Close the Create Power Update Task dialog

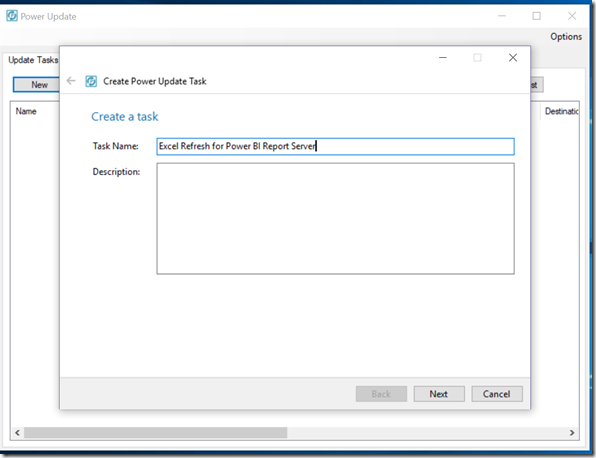click(513, 57)
